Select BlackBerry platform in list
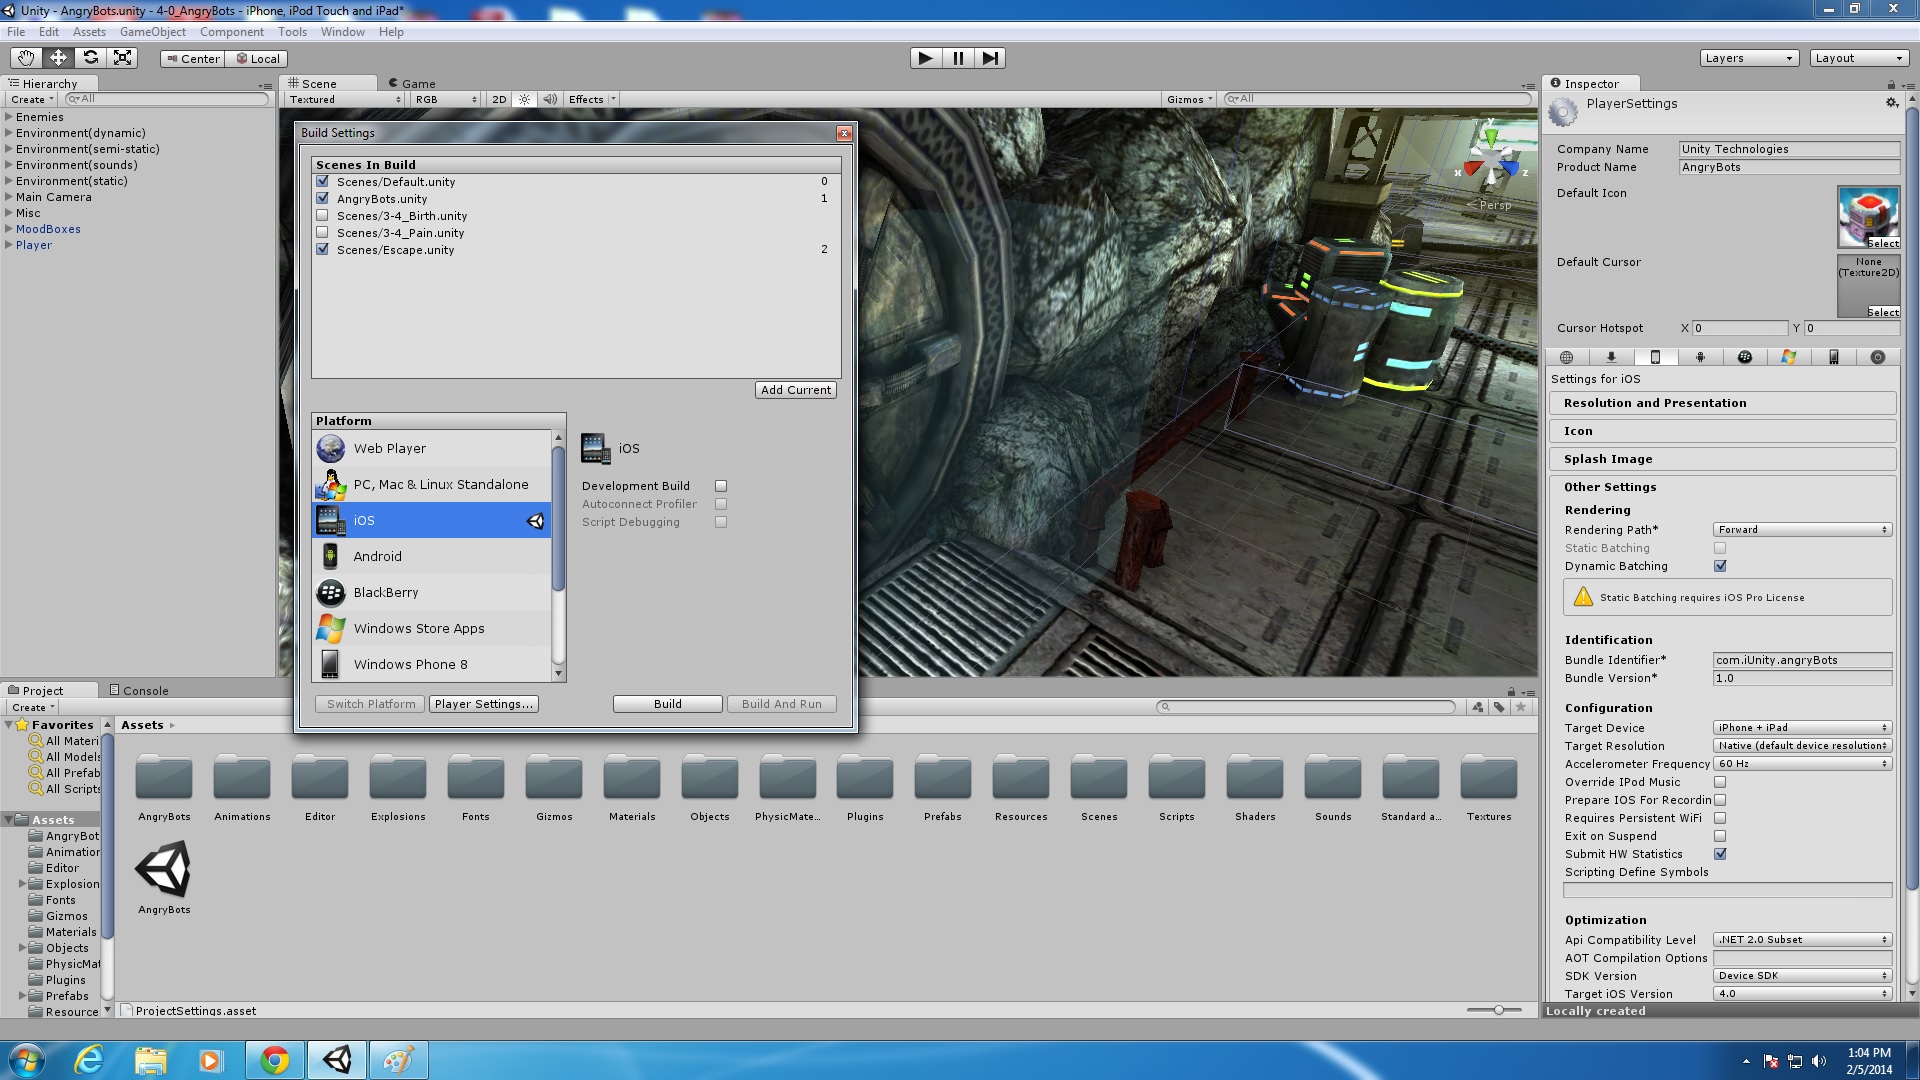The image size is (1920, 1080). (432, 592)
